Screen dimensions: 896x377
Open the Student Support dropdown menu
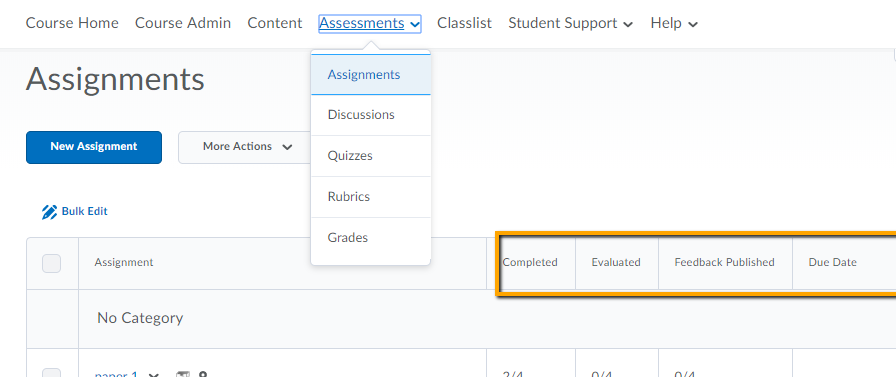(570, 23)
